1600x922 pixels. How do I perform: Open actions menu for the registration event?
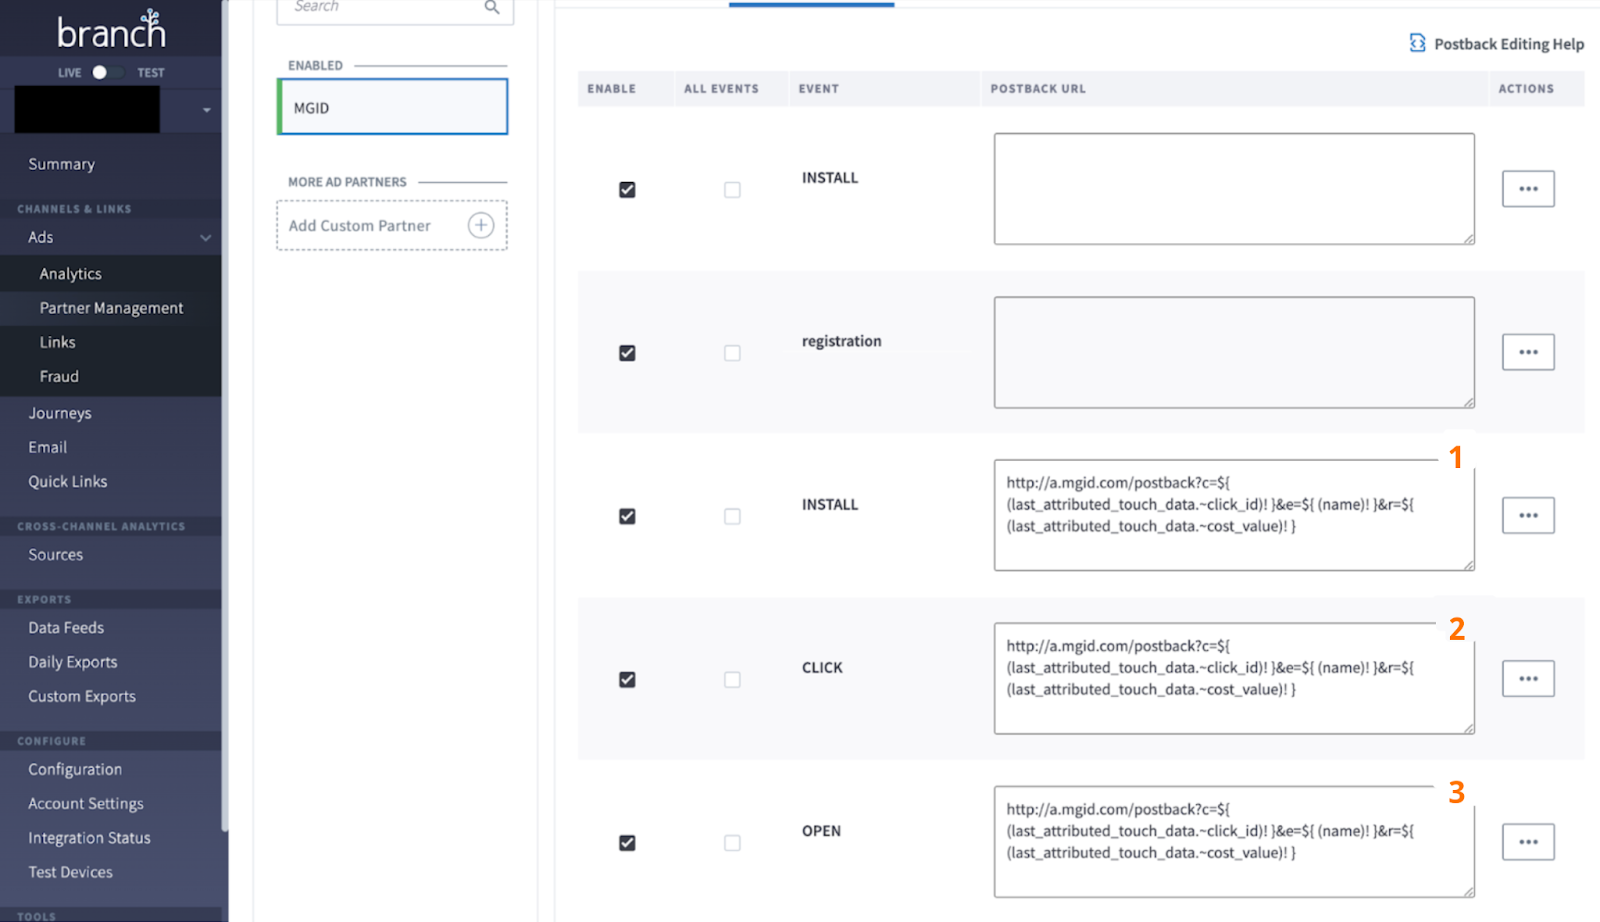pyautogui.click(x=1528, y=351)
